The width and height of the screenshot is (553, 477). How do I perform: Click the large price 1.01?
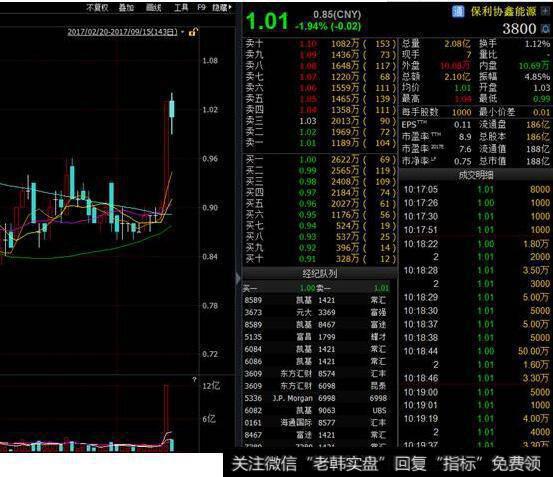click(267, 21)
